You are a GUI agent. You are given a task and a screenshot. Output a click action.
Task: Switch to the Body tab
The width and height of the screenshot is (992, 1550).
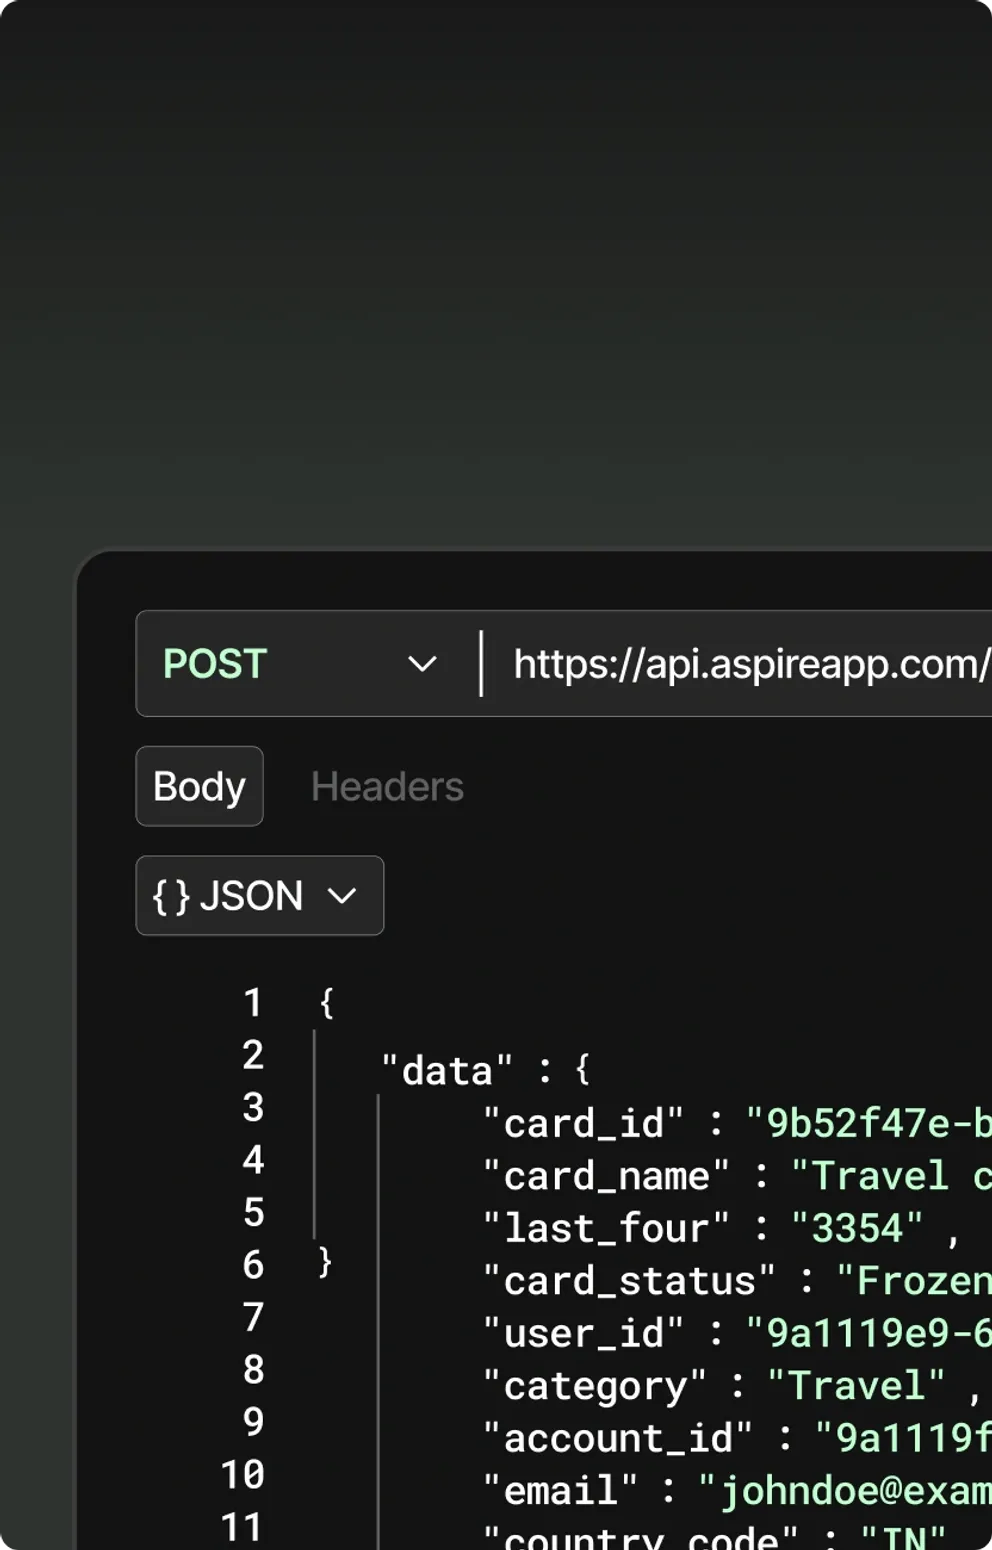pyautogui.click(x=199, y=786)
